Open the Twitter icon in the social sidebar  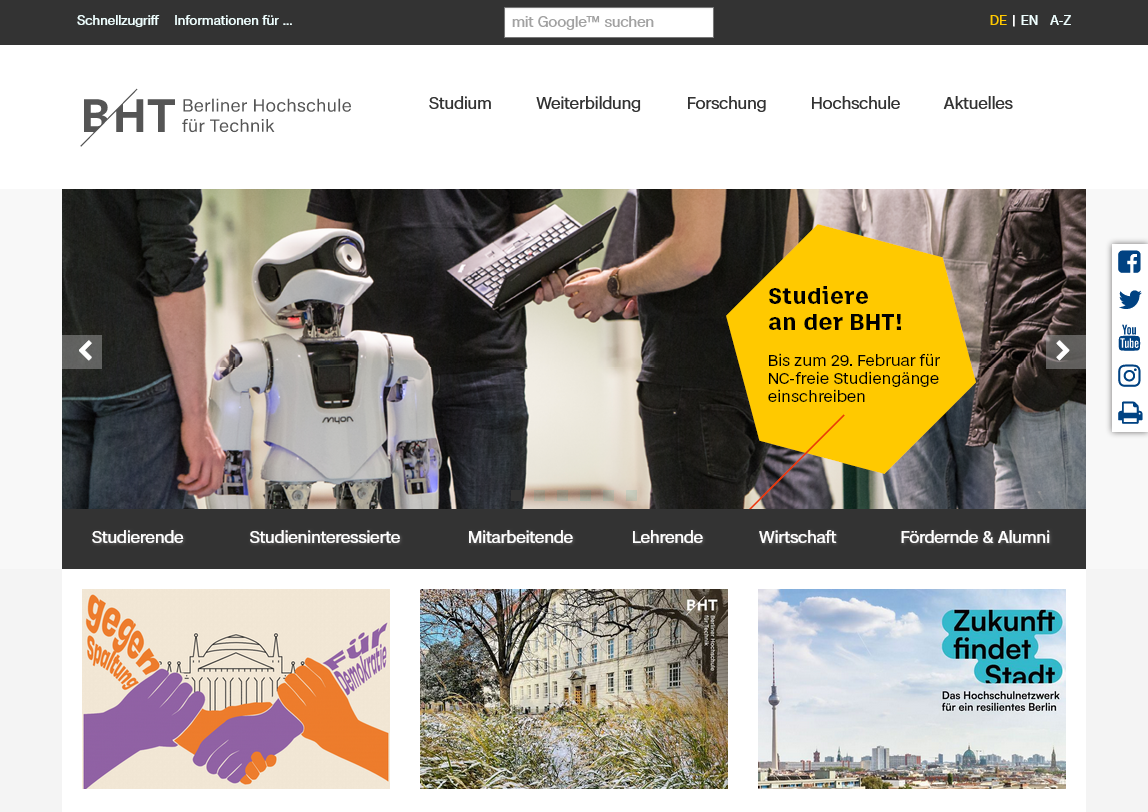(x=1129, y=299)
